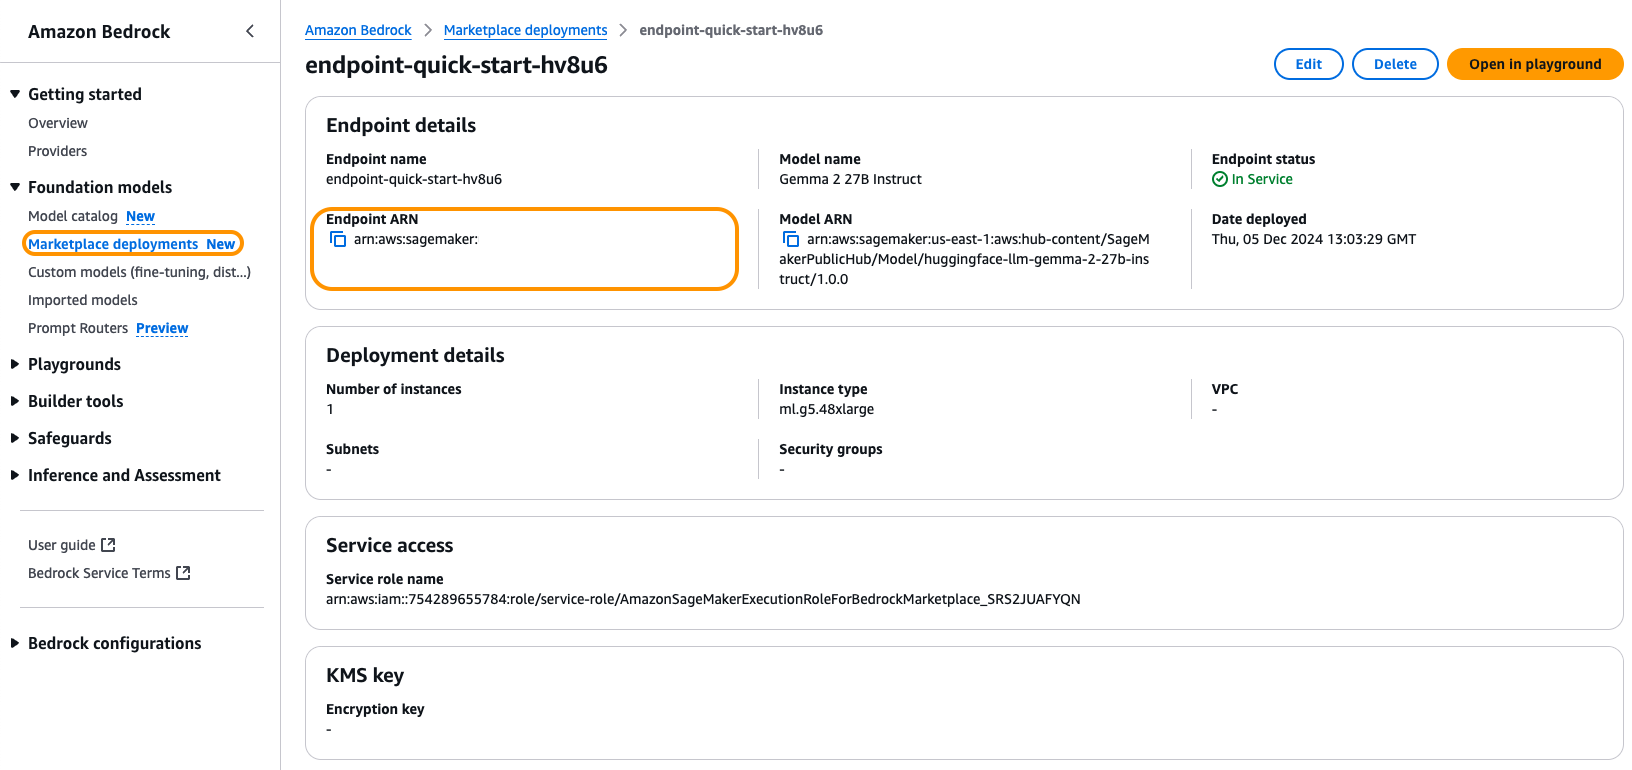Follow the Amazon Bedrock breadcrumb link
This screenshot has width=1632, height=770.
[358, 30]
